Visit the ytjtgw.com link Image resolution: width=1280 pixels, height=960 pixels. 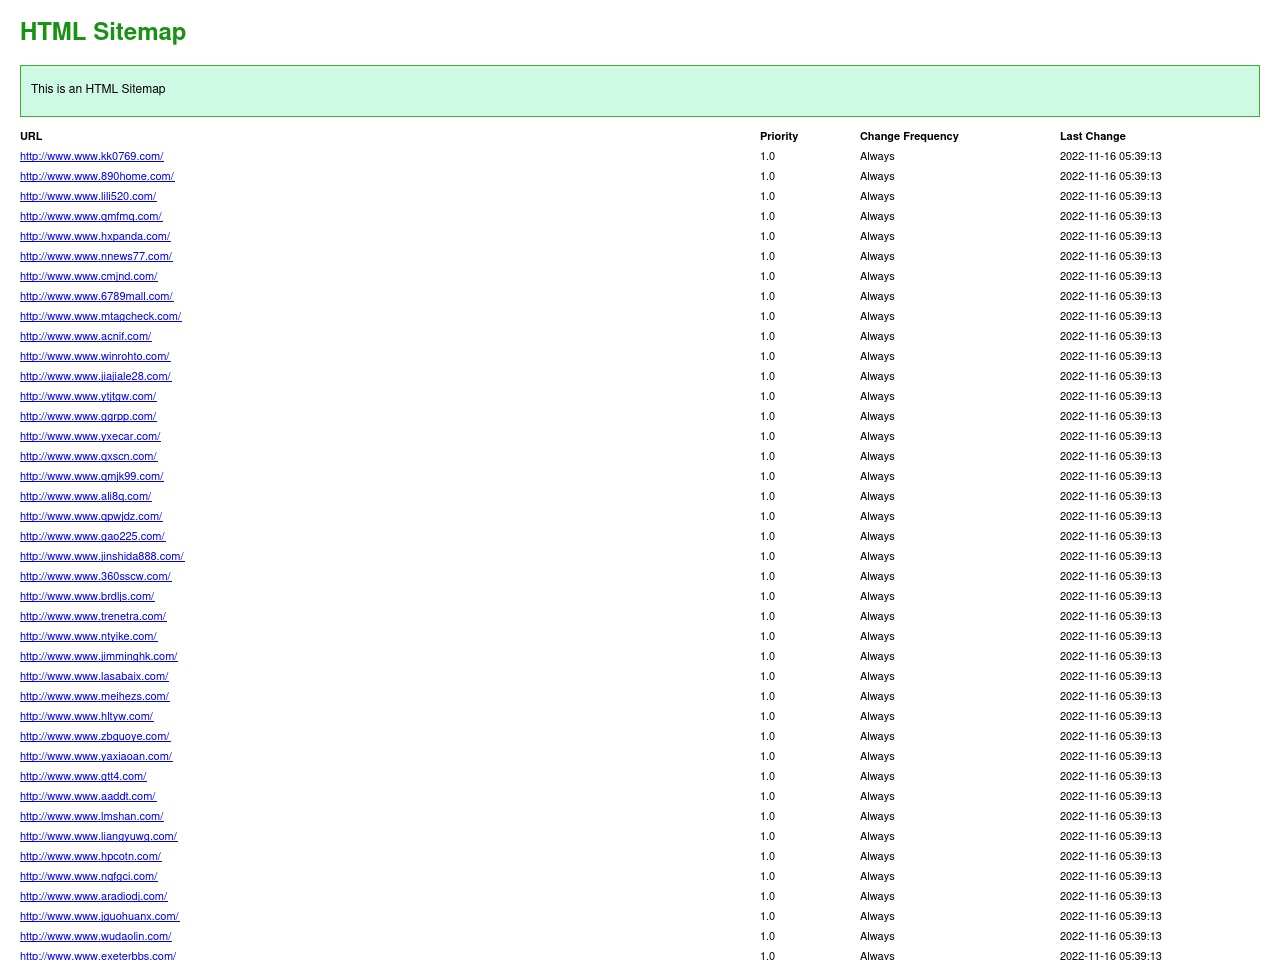pos(88,396)
